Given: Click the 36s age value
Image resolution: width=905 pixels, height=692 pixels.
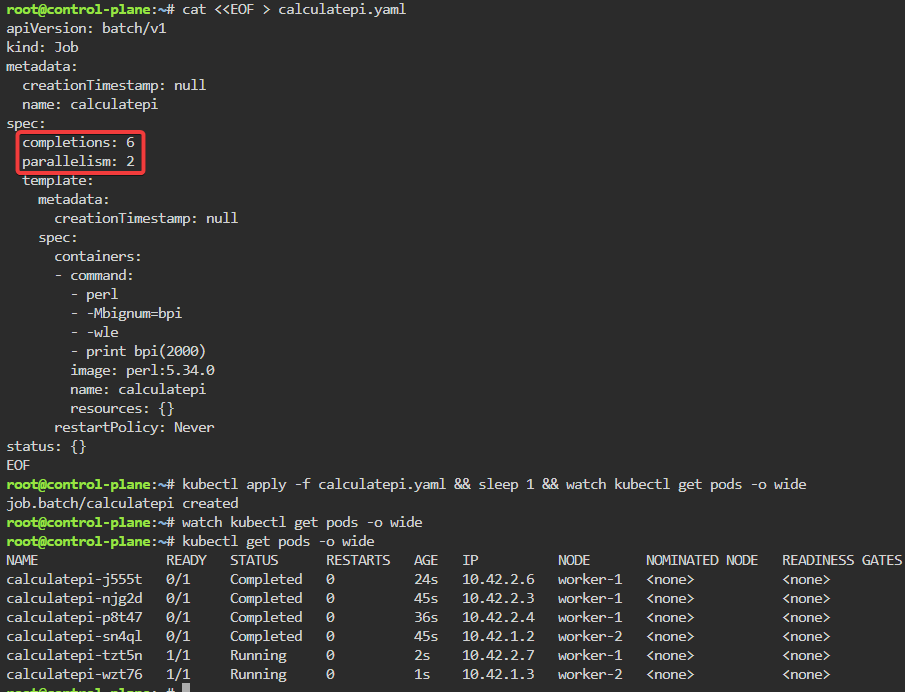Looking at the screenshot, I should pos(426,618).
